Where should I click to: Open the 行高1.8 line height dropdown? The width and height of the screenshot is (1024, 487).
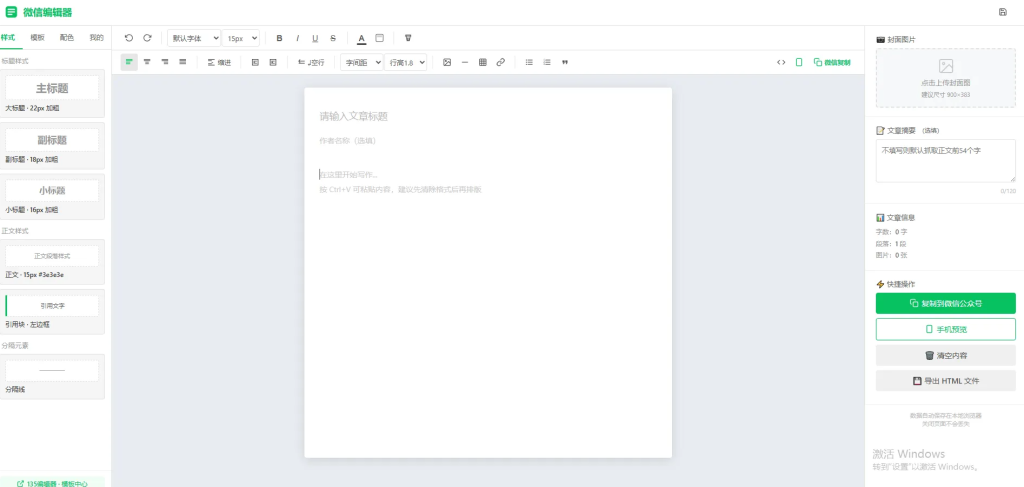coord(406,62)
